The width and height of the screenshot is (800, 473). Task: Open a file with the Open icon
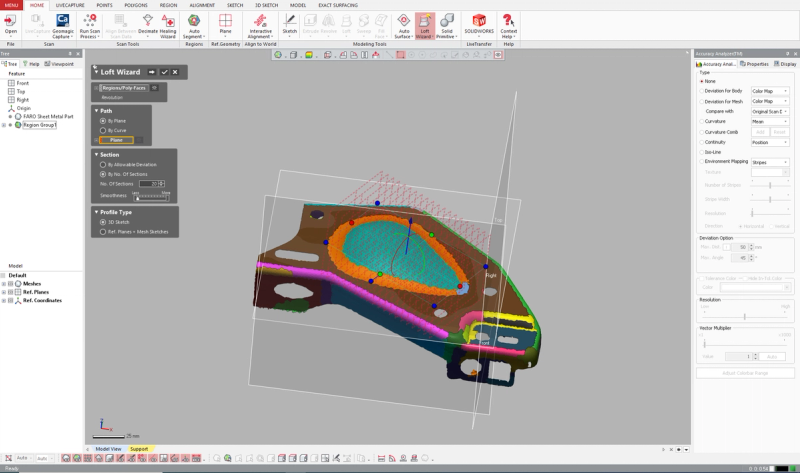[11, 26]
